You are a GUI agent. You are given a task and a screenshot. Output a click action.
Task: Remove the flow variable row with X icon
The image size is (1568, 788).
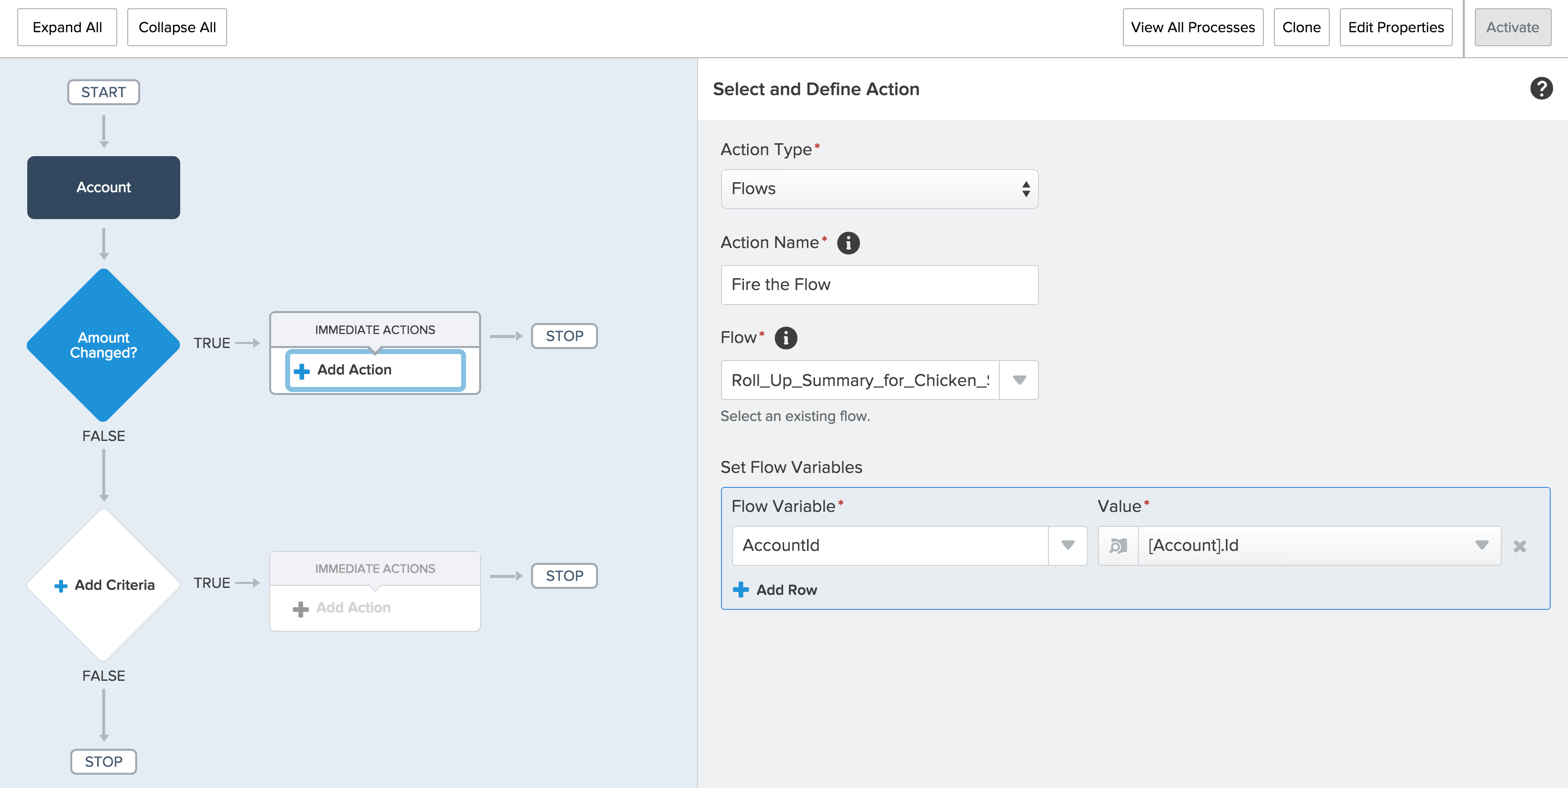(1519, 546)
